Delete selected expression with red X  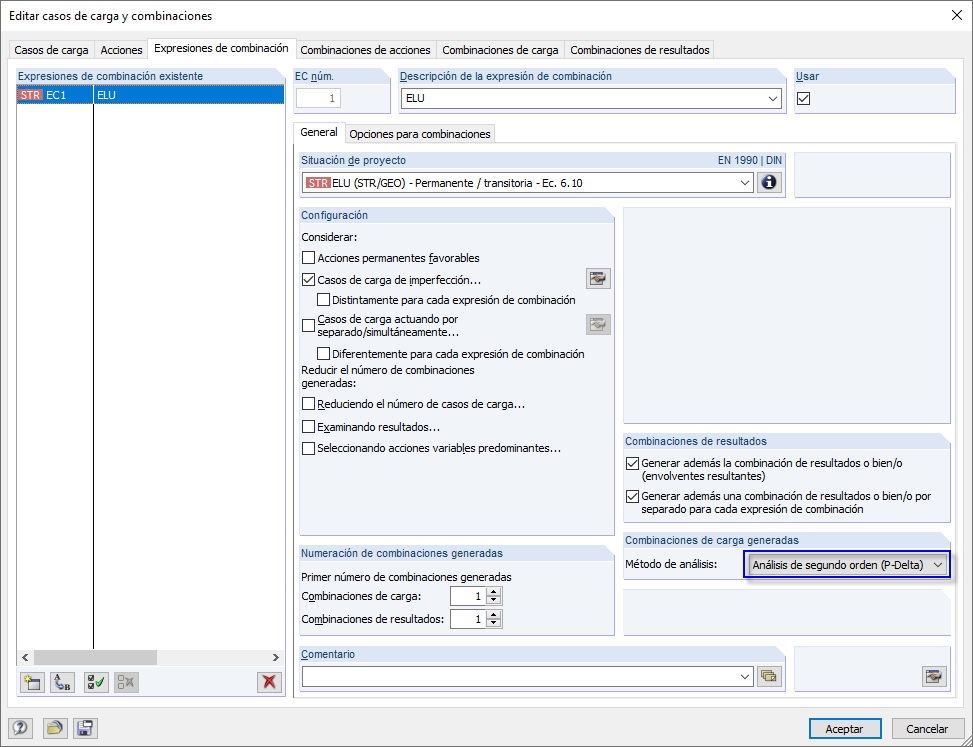click(x=269, y=682)
